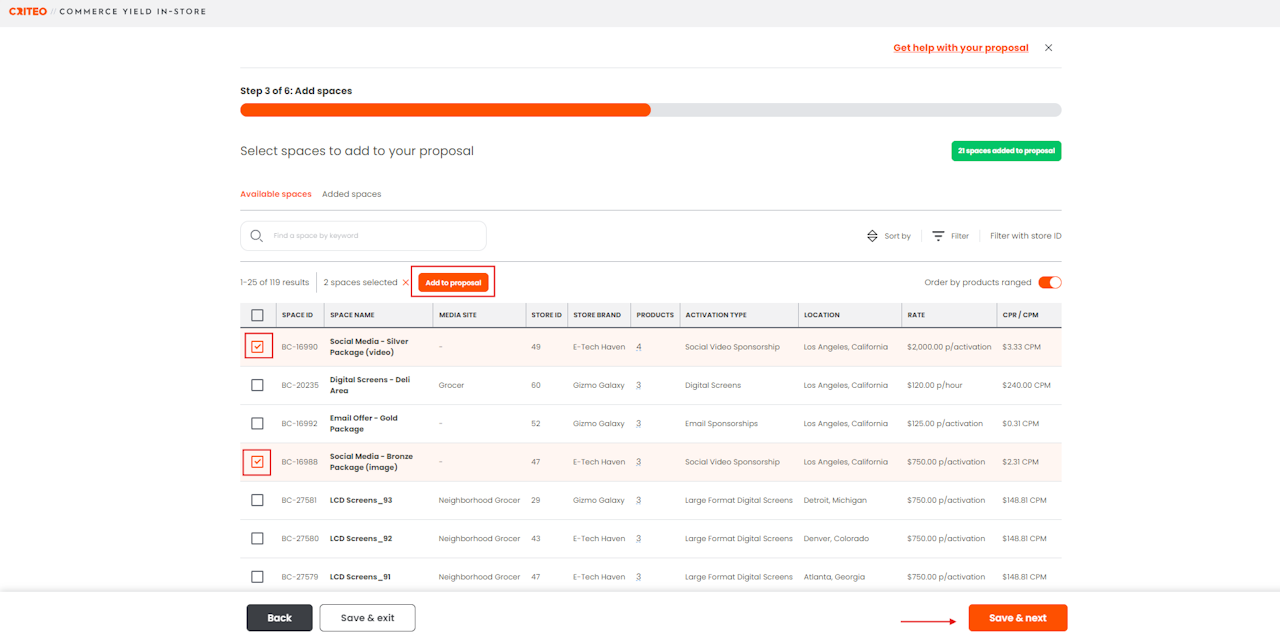Open the Sort by dropdown
1280x637 pixels.
pos(897,236)
